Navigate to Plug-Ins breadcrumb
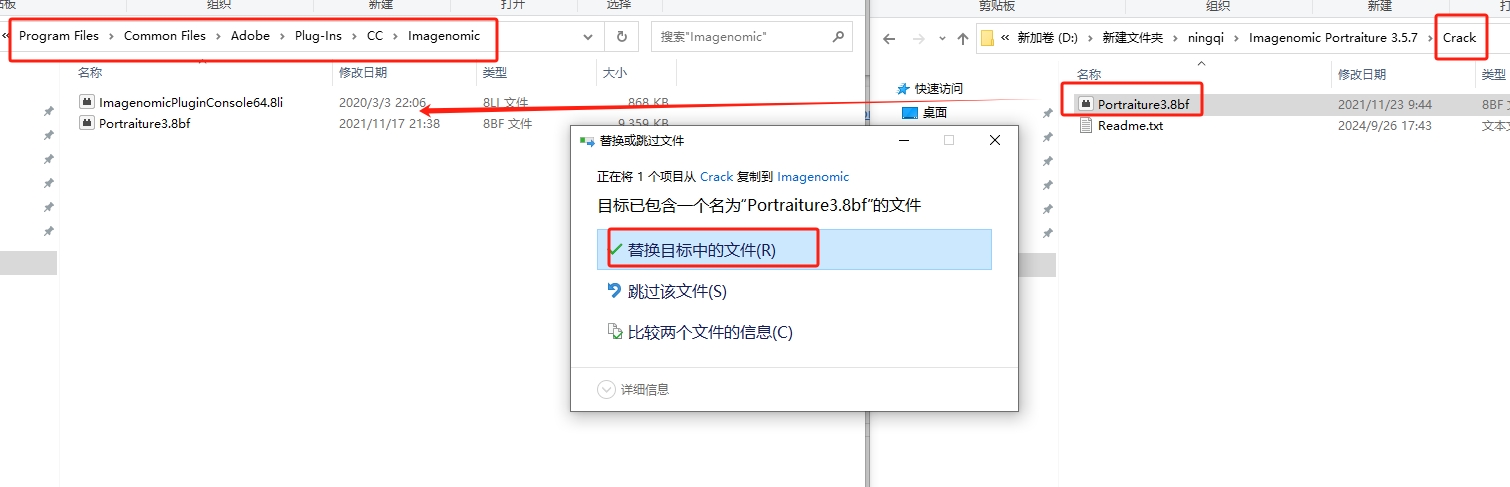Image resolution: width=1510 pixels, height=487 pixels. pos(318,36)
